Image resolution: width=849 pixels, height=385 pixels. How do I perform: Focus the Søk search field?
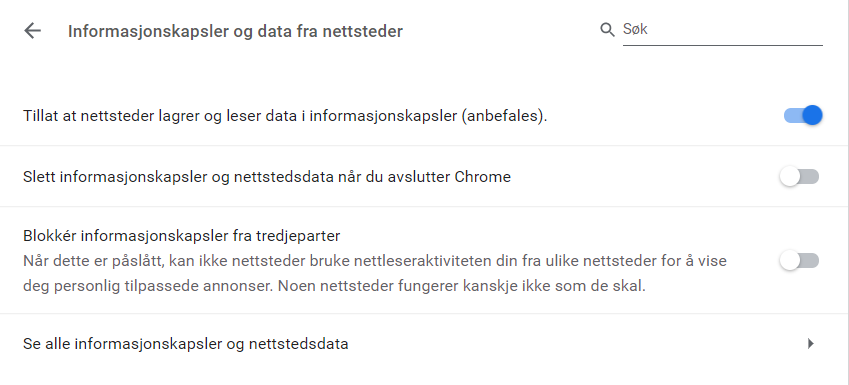pyautogui.click(x=723, y=30)
